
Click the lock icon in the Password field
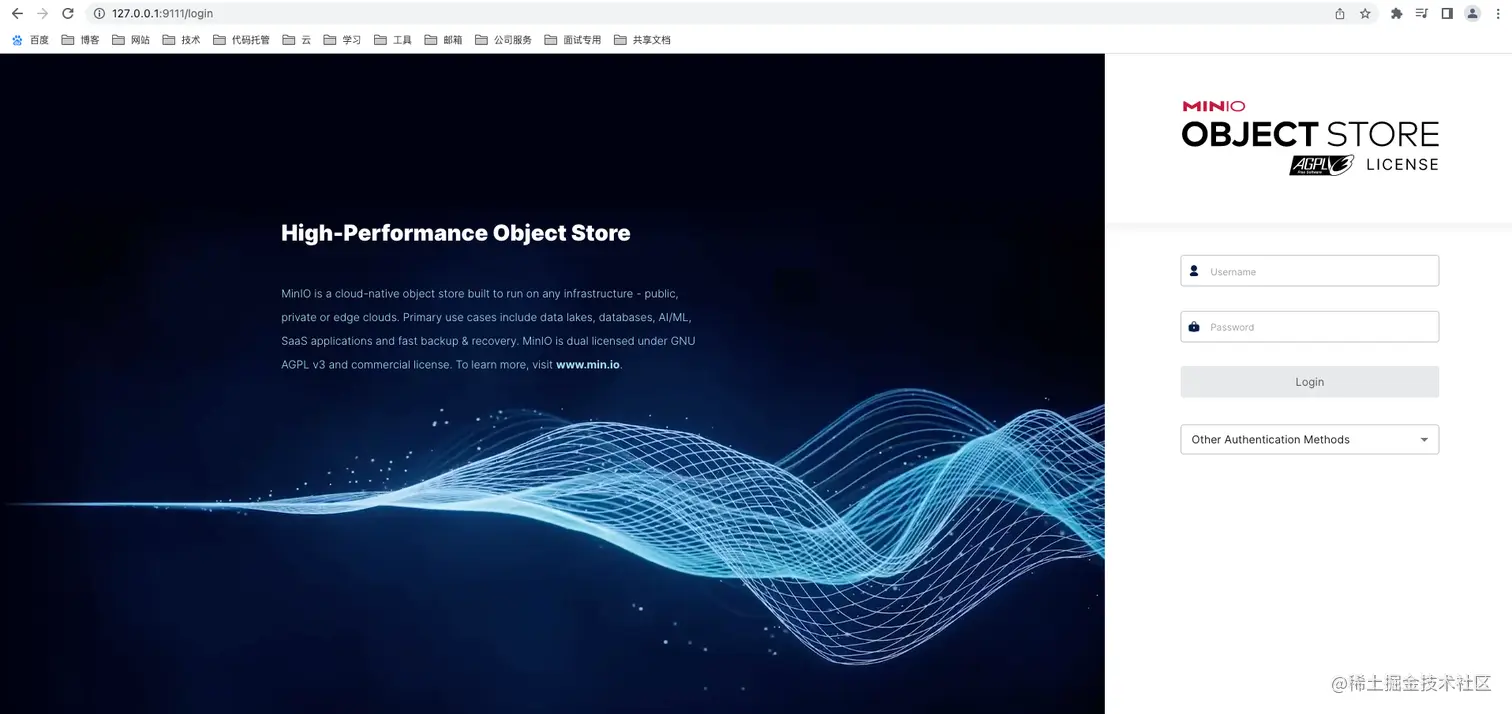point(1194,327)
